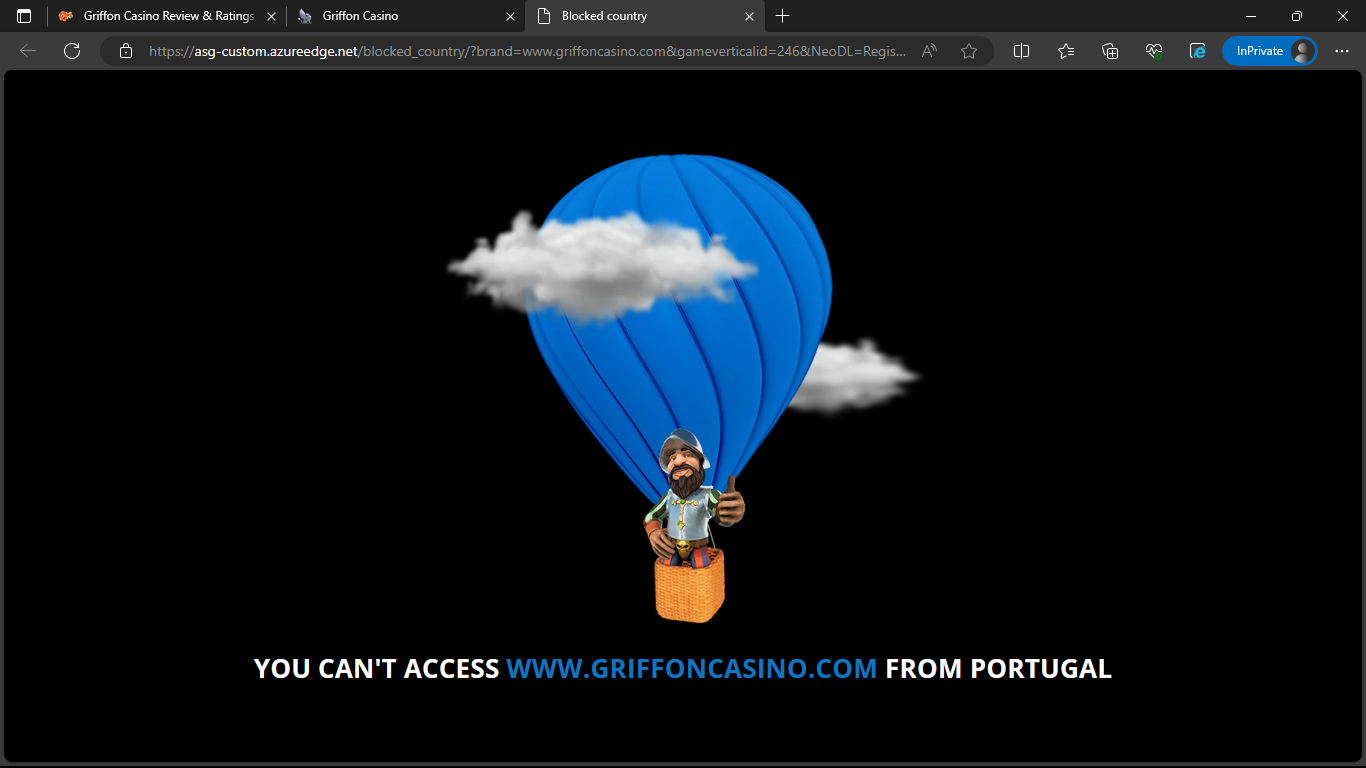Open the Settings and more ellipsis menu
The height and width of the screenshot is (768, 1366).
pos(1342,51)
